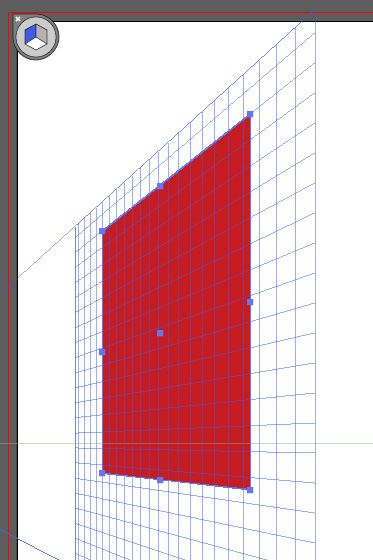Close the plane switching widget
Viewport: 373px width, 560px height.
click(x=18, y=19)
